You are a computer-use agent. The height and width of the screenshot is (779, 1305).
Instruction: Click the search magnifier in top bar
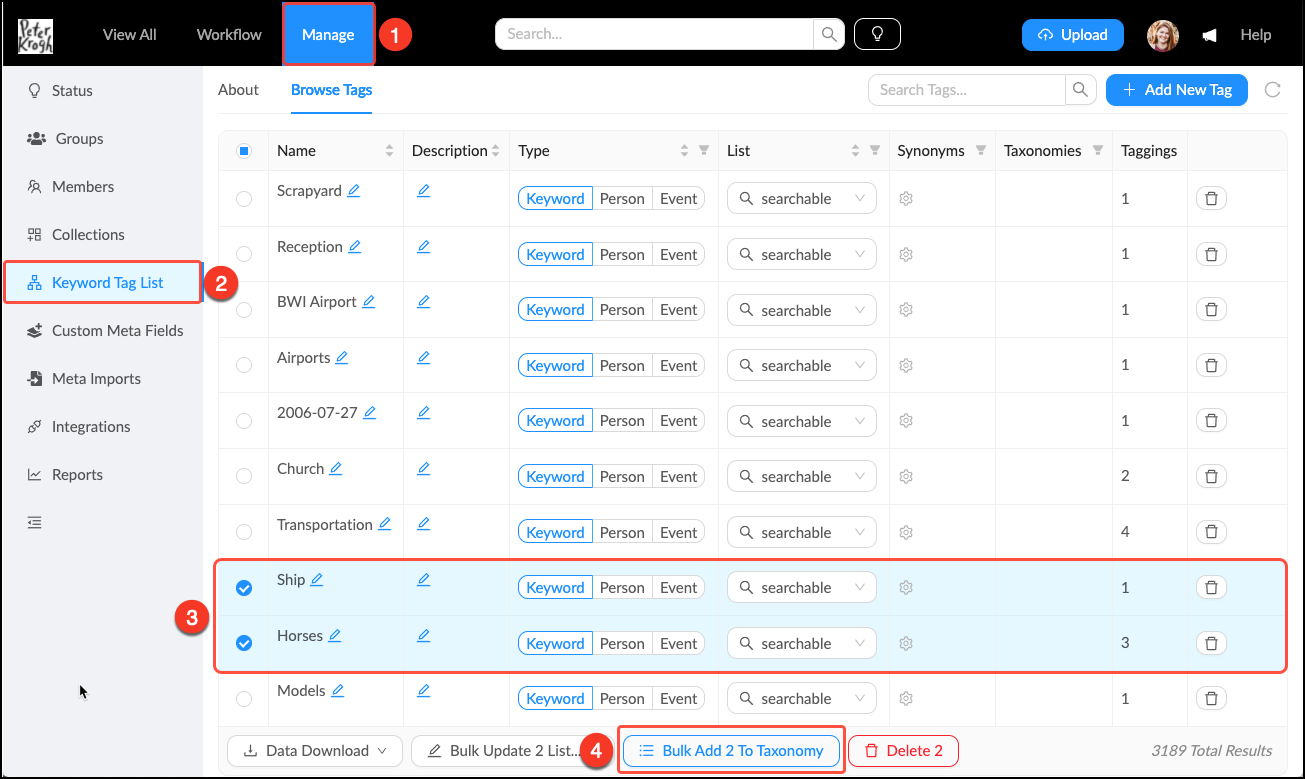[x=829, y=34]
